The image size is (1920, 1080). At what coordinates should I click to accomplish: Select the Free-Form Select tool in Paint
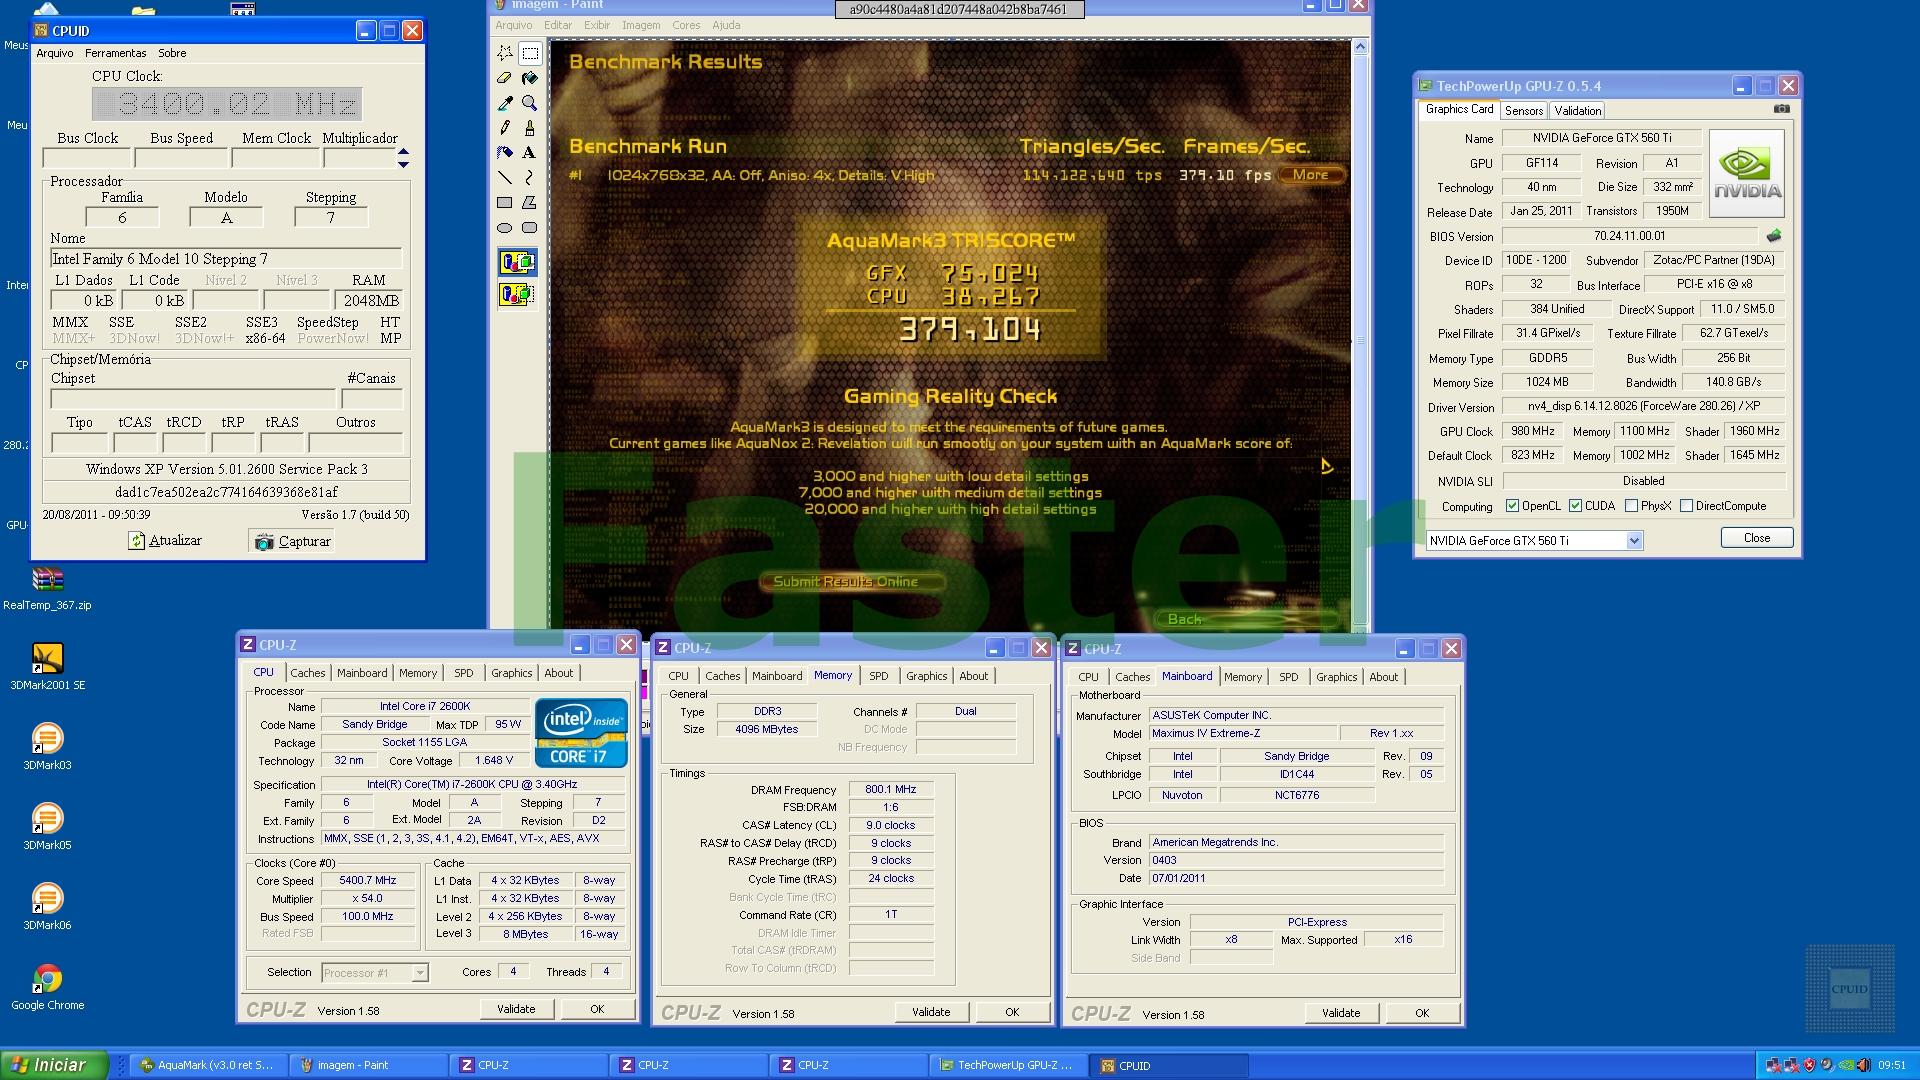(505, 53)
